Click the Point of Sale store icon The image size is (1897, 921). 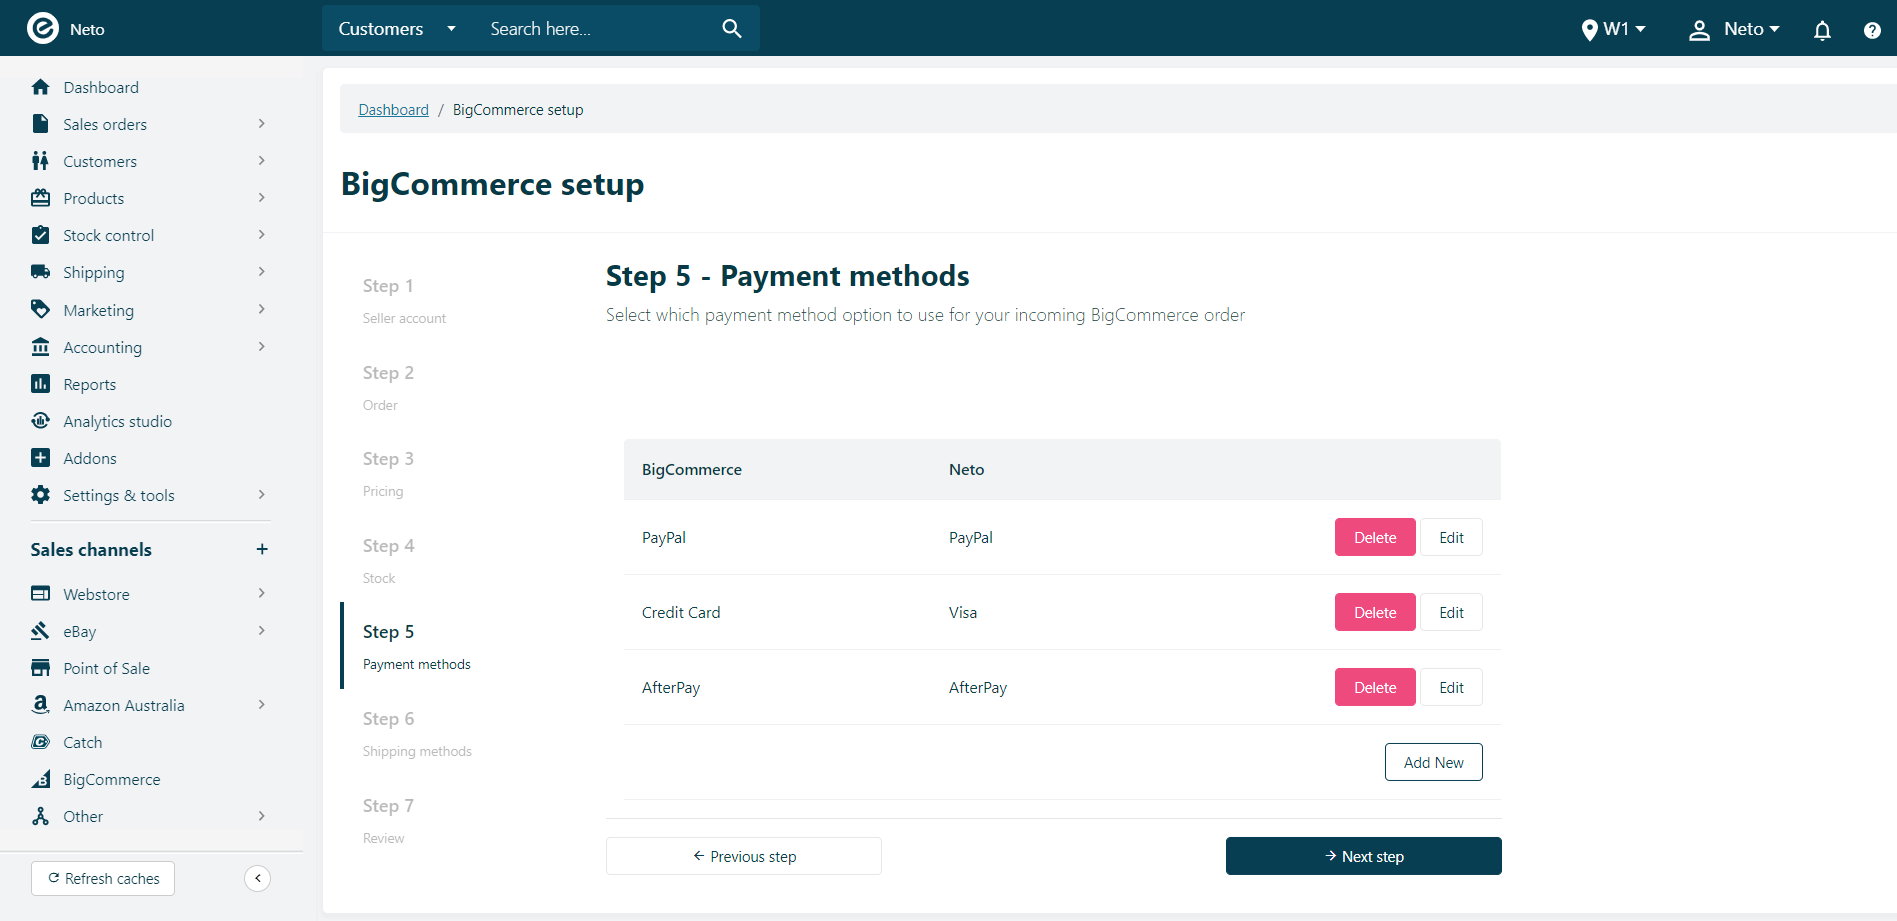click(41, 668)
